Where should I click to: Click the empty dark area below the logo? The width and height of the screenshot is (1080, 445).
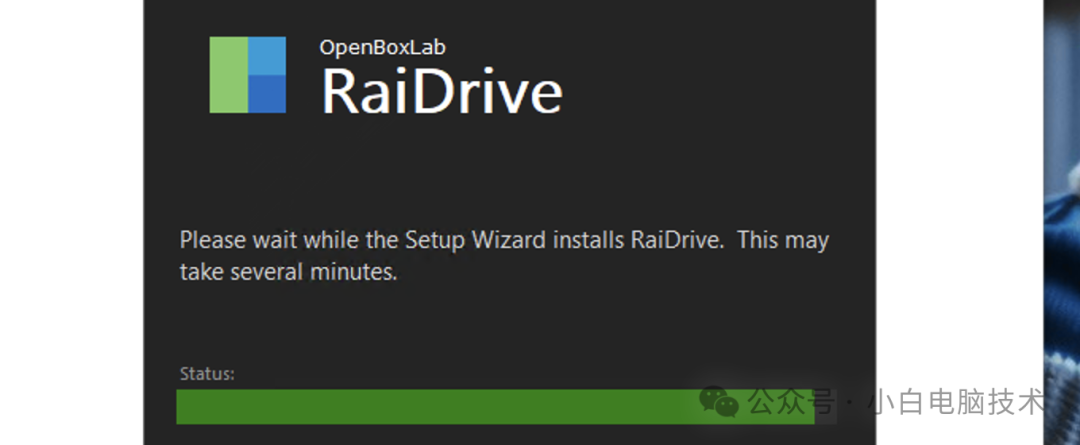(510, 172)
